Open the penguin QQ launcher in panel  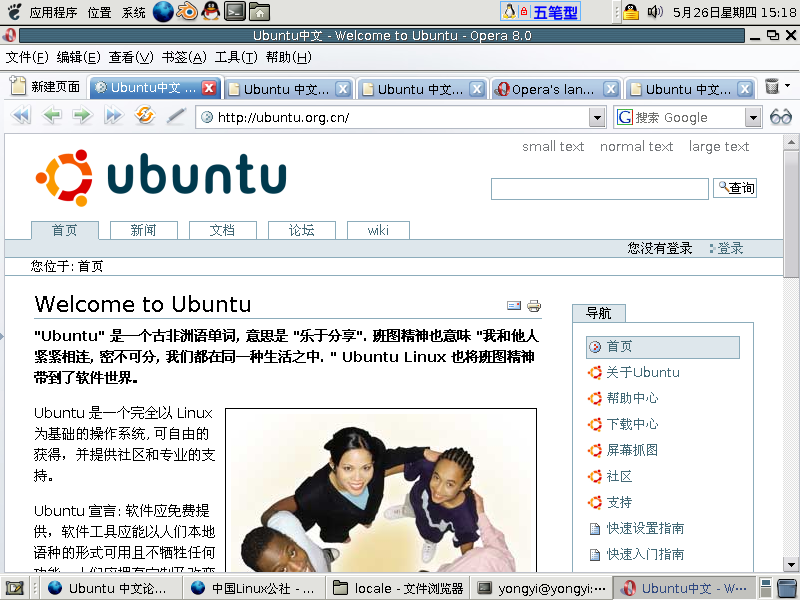point(210,11)
